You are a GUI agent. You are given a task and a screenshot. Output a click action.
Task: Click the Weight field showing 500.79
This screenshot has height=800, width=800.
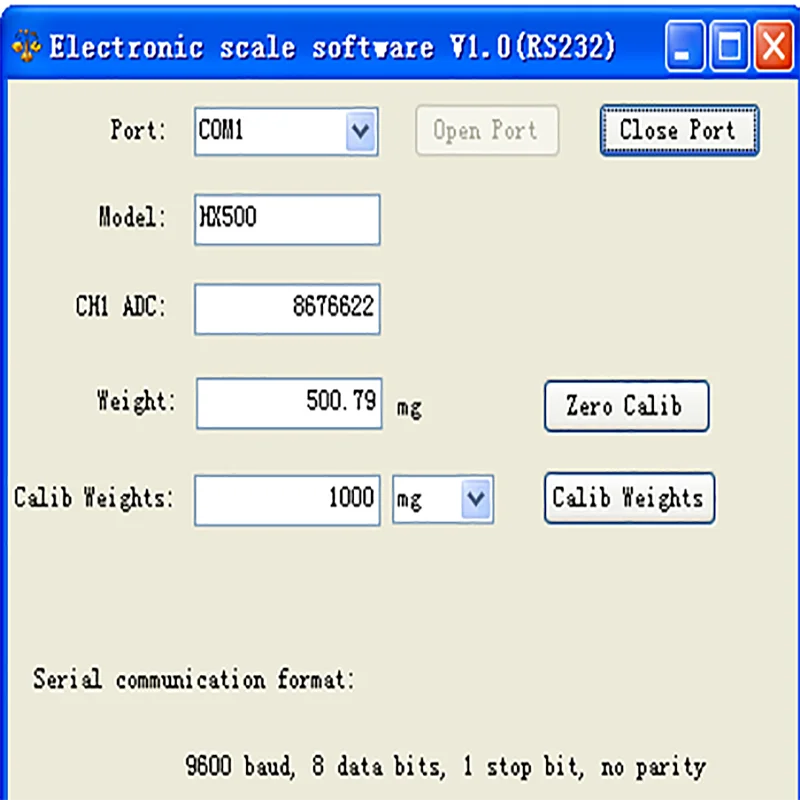pyautogui.click(x=289, y=403)
